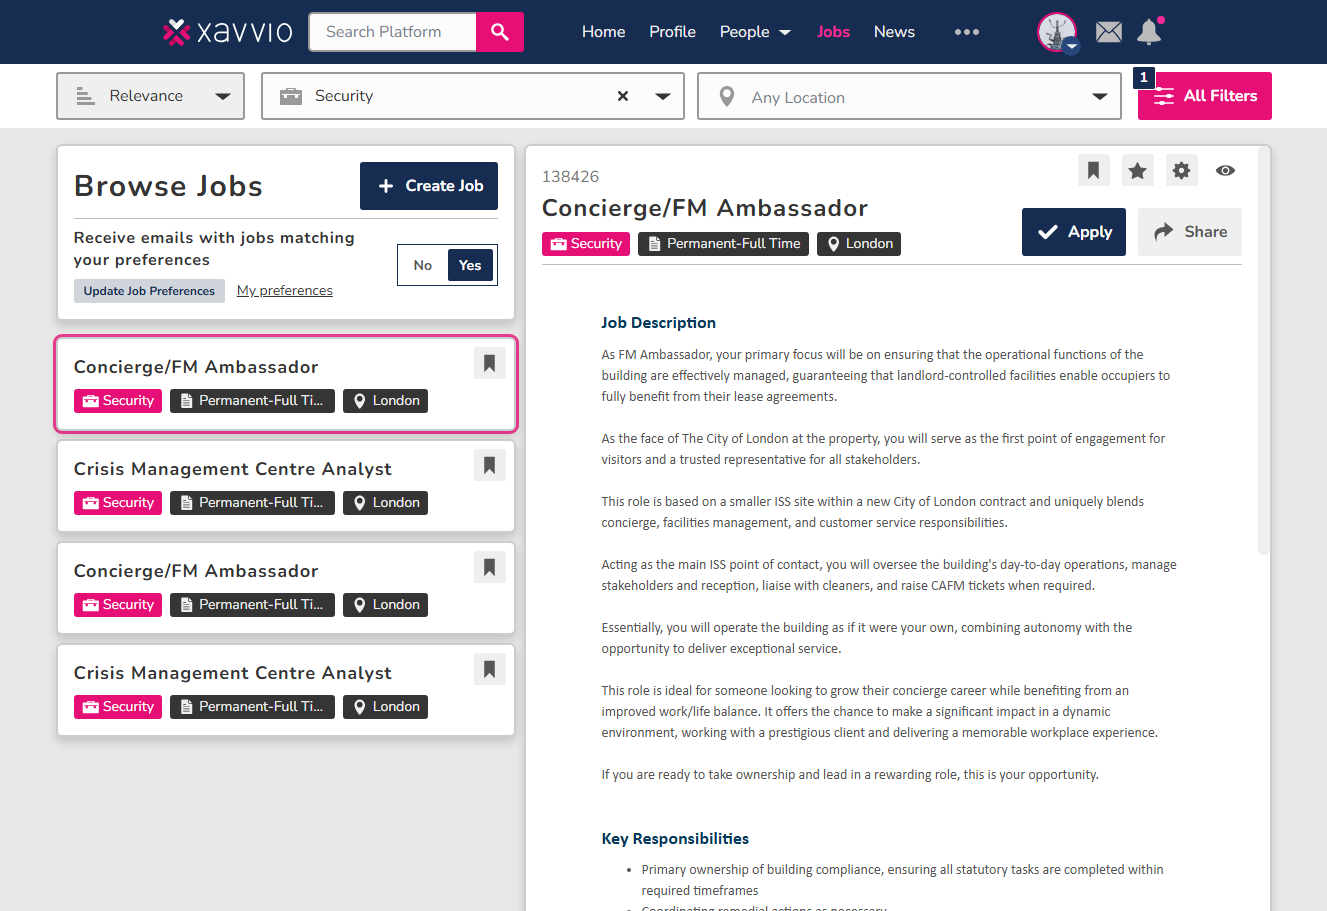This screenshot has height=911, width=1327.
Task: Open the Any Location dropdown
Action: tap(909, 96)
